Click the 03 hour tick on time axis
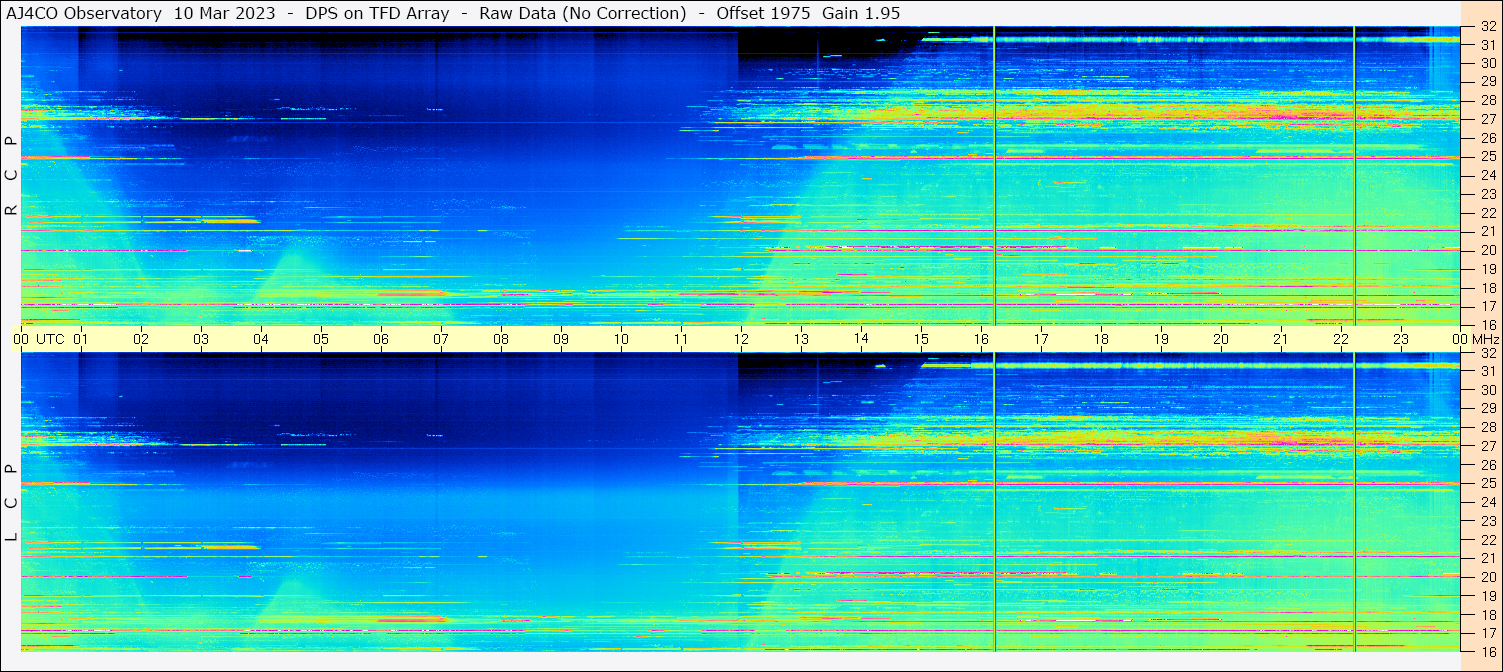This screenshot has width=1503, height=672. point(200,339)
